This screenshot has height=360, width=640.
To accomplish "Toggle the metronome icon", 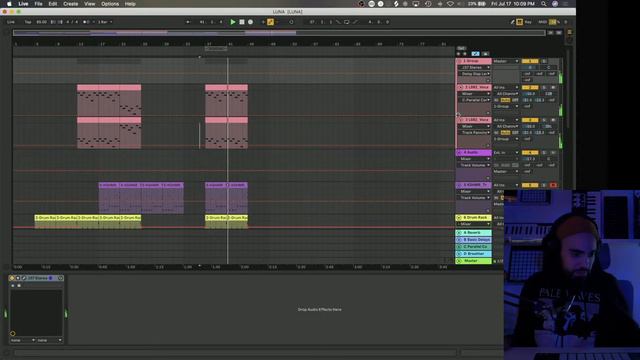I will tap(86, 22).
